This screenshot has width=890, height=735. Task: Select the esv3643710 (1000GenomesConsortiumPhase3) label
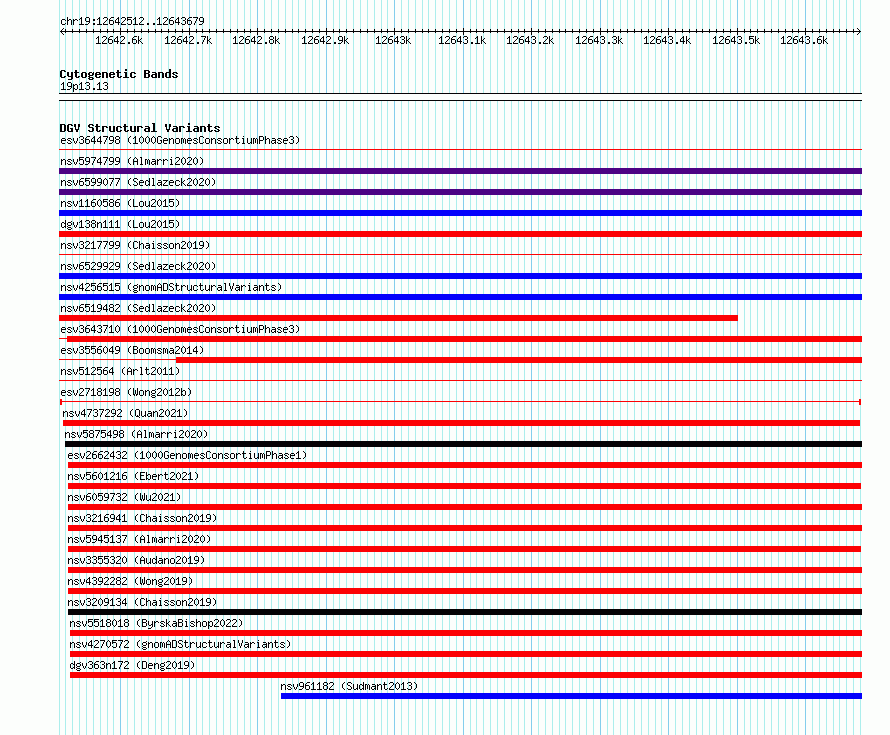tap(180, 329)
